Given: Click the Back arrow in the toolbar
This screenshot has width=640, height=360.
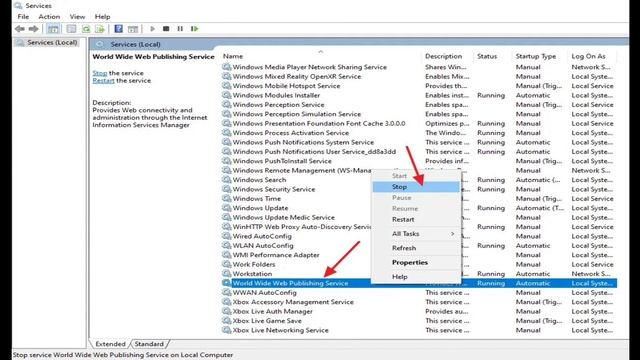Looking at the screenshot, I should 19,29.
